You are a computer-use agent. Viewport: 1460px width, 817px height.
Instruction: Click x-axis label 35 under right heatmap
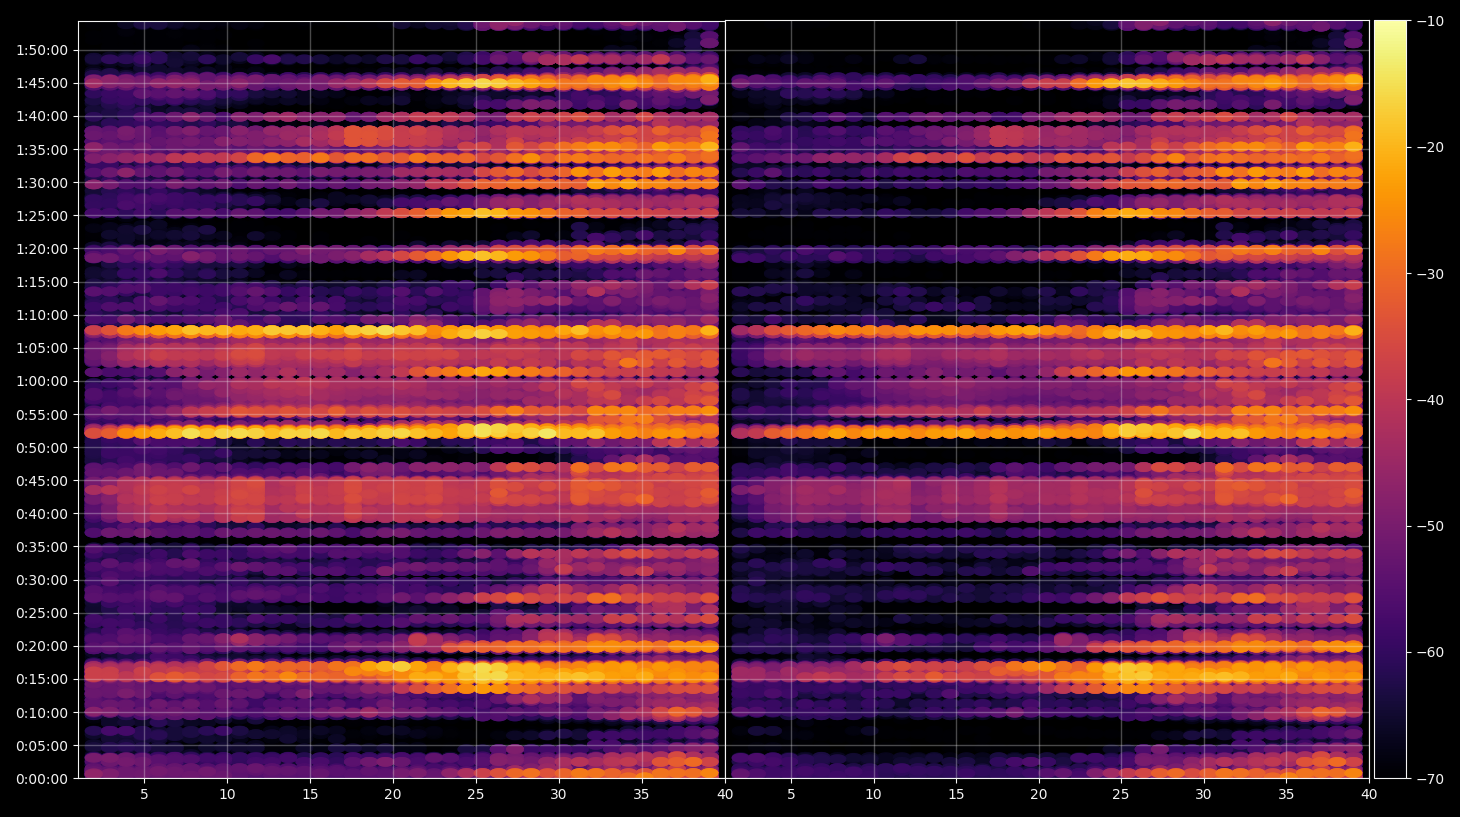(x=1286, y=795)
